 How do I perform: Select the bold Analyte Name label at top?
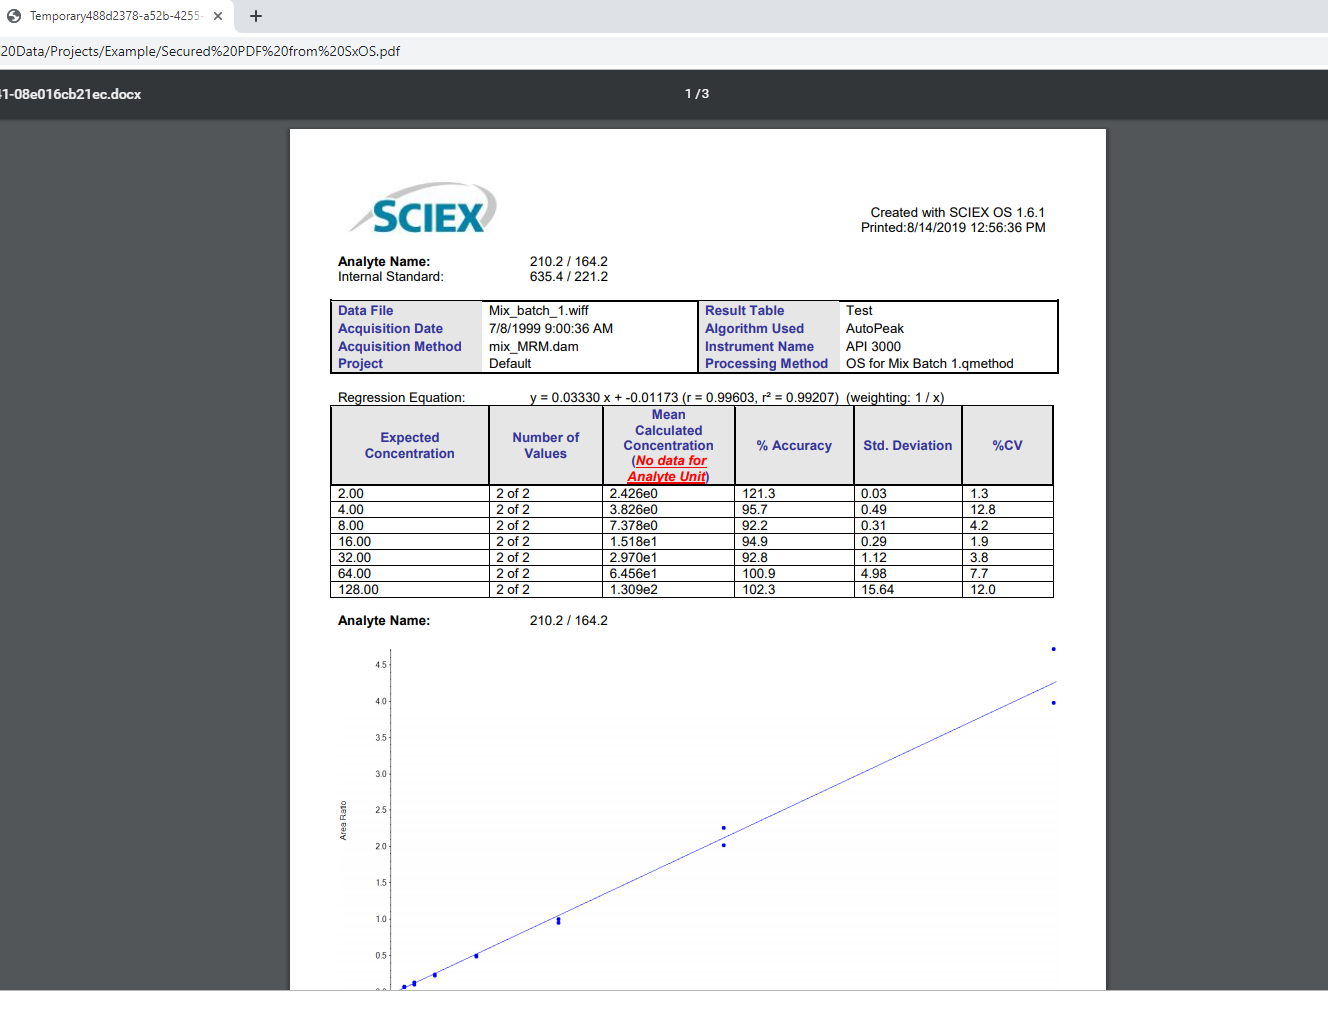point(384,261)
